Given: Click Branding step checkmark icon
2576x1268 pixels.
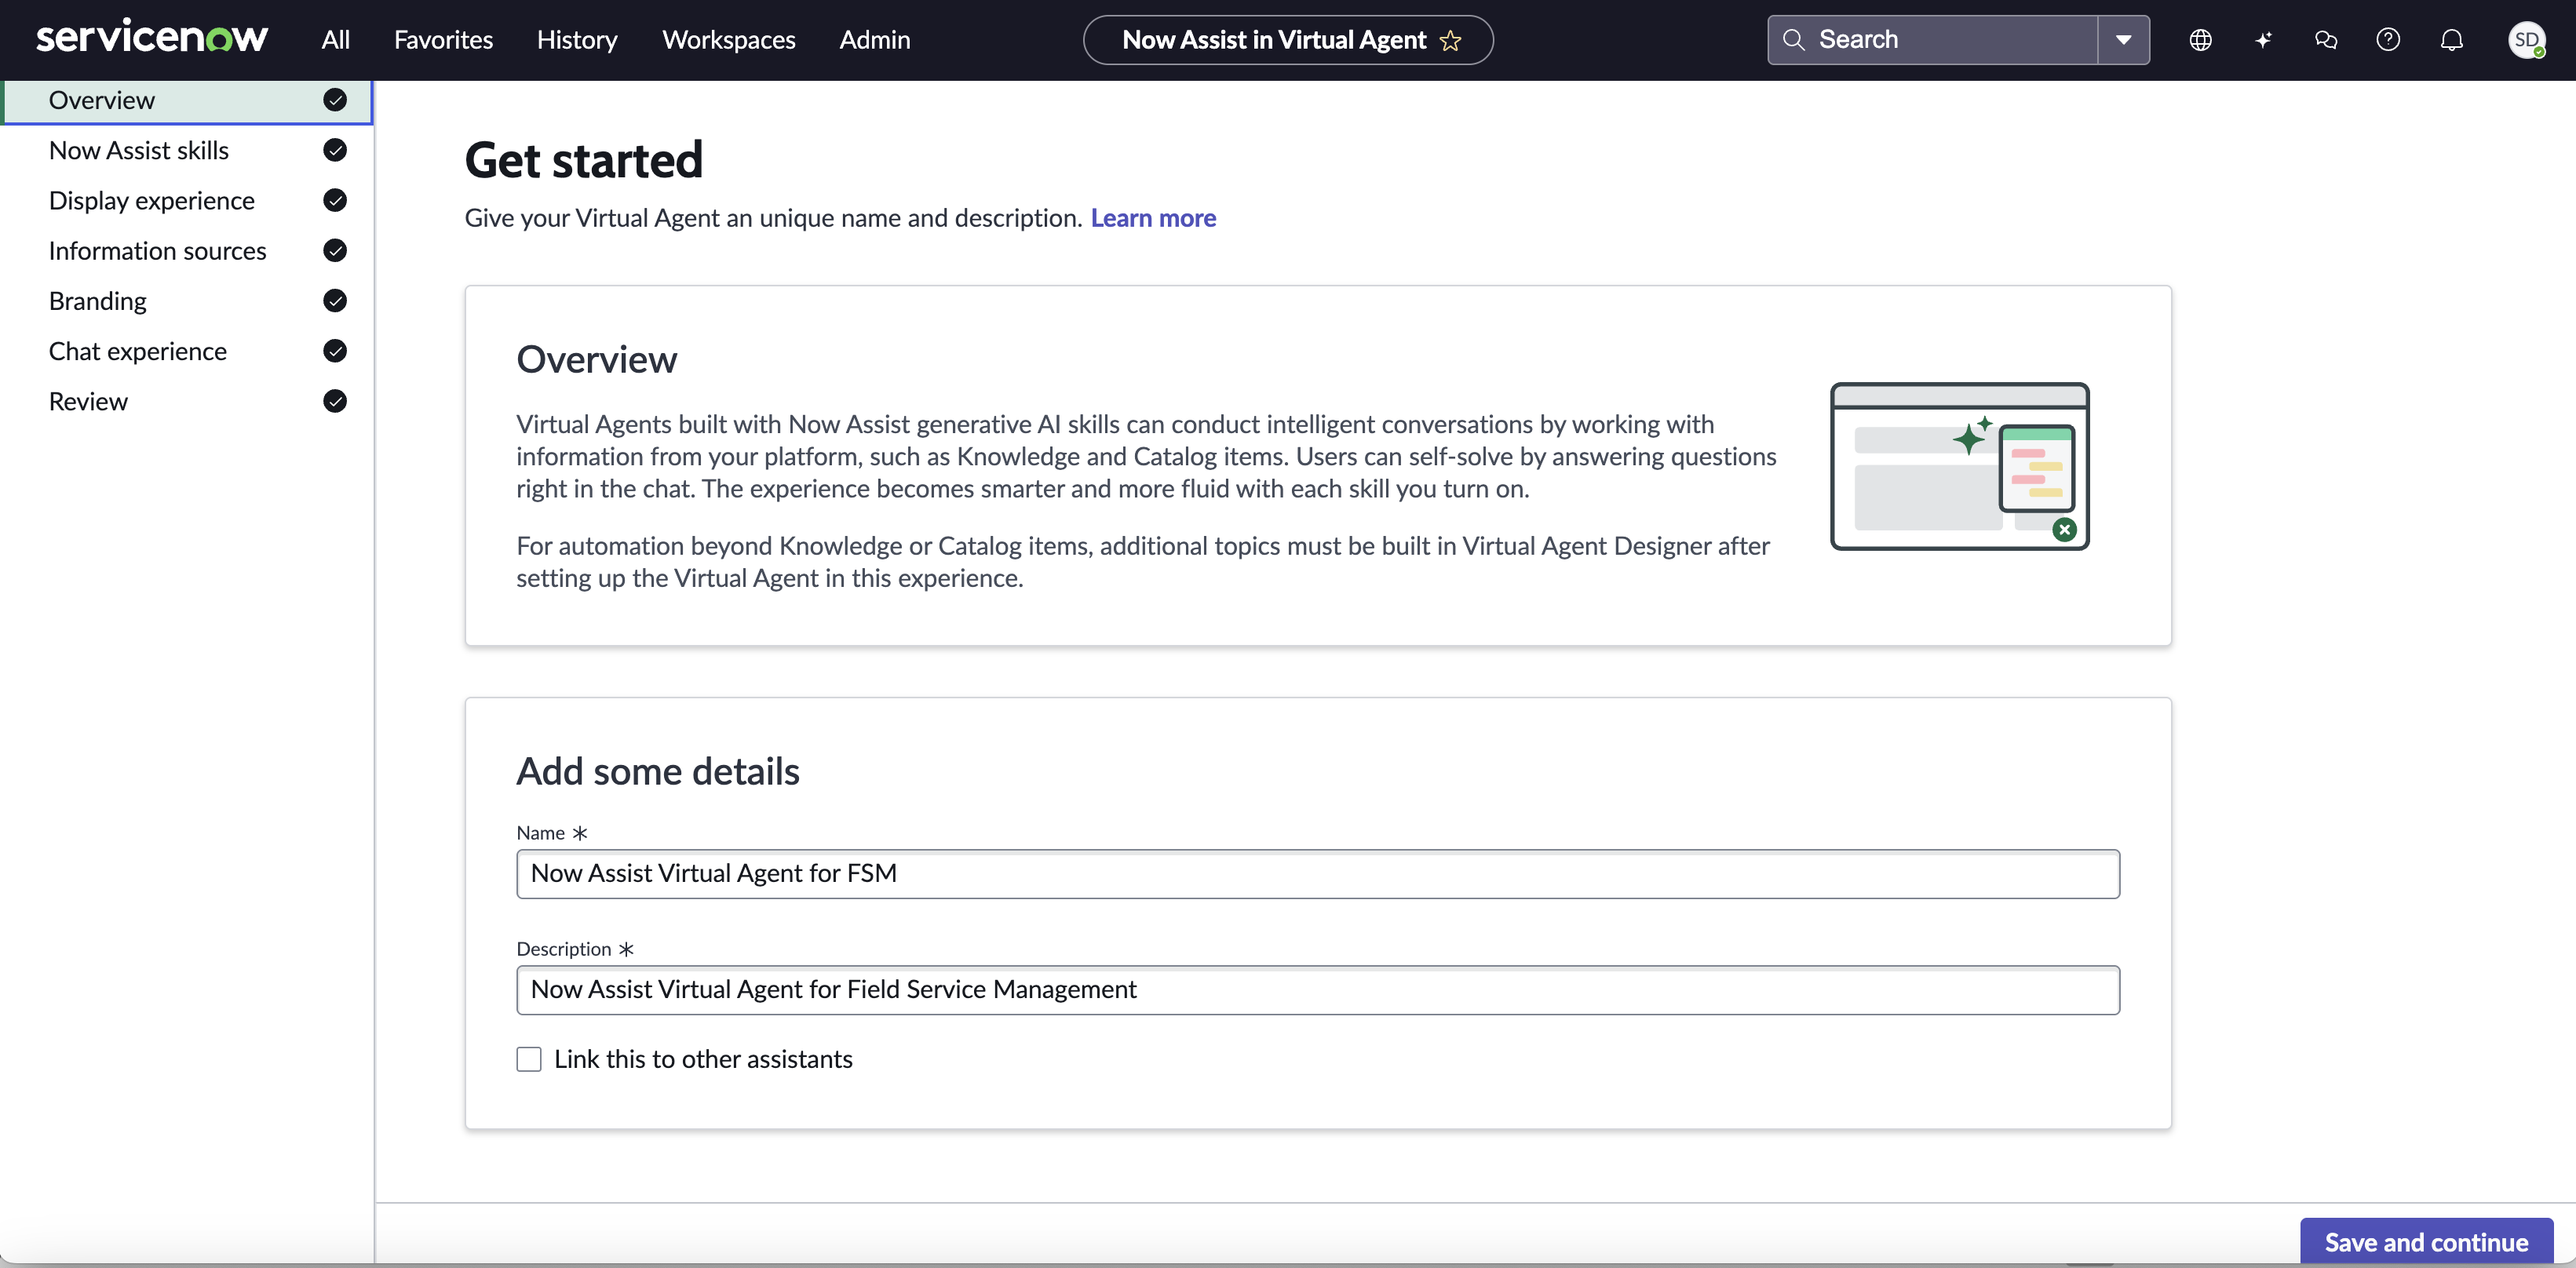Looking at the screenshot, I should (x=335, y=300).
